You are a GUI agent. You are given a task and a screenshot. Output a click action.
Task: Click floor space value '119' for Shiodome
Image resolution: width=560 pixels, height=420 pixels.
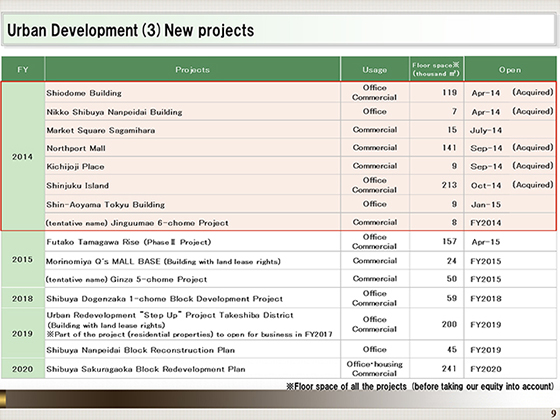[450, 92]
